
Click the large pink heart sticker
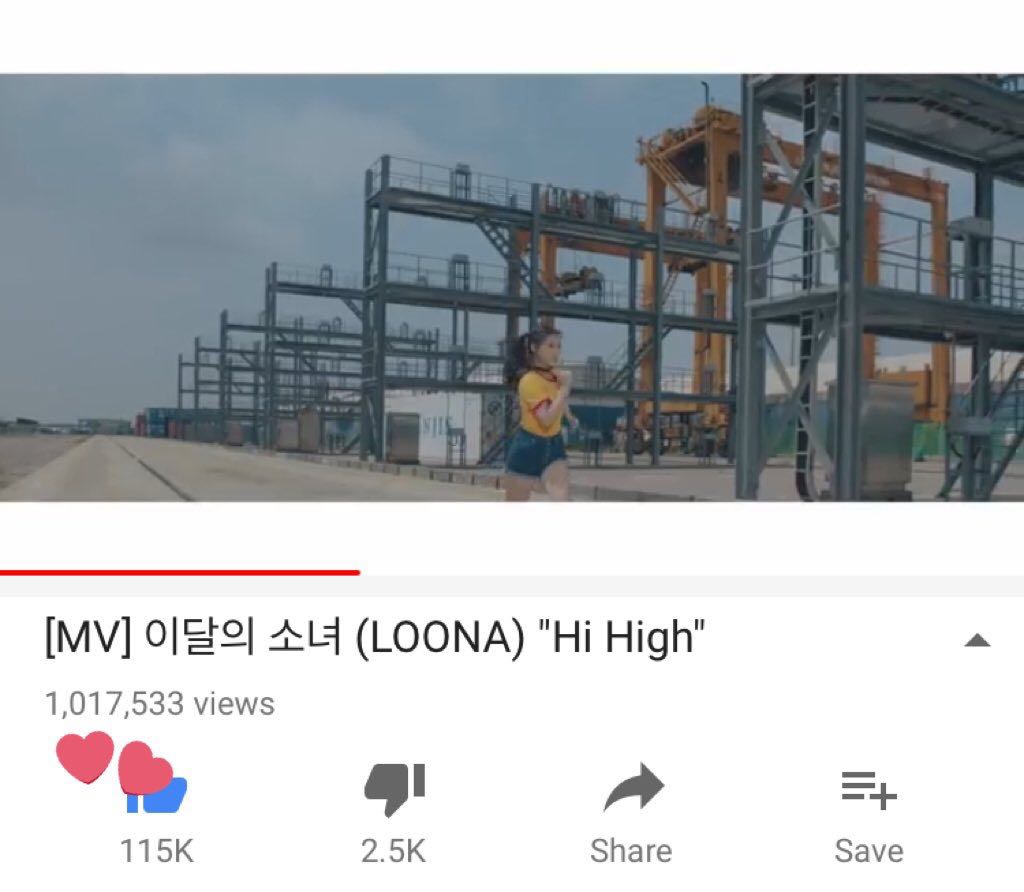click(x=85, y=756)
